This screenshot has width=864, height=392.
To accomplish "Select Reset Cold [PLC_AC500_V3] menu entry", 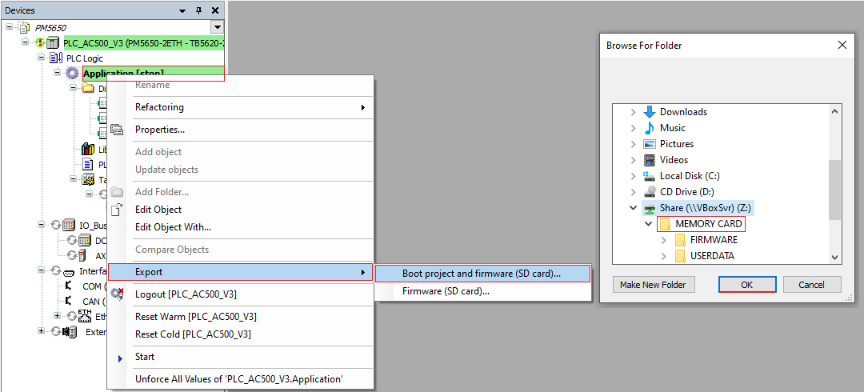I will 196,334.
